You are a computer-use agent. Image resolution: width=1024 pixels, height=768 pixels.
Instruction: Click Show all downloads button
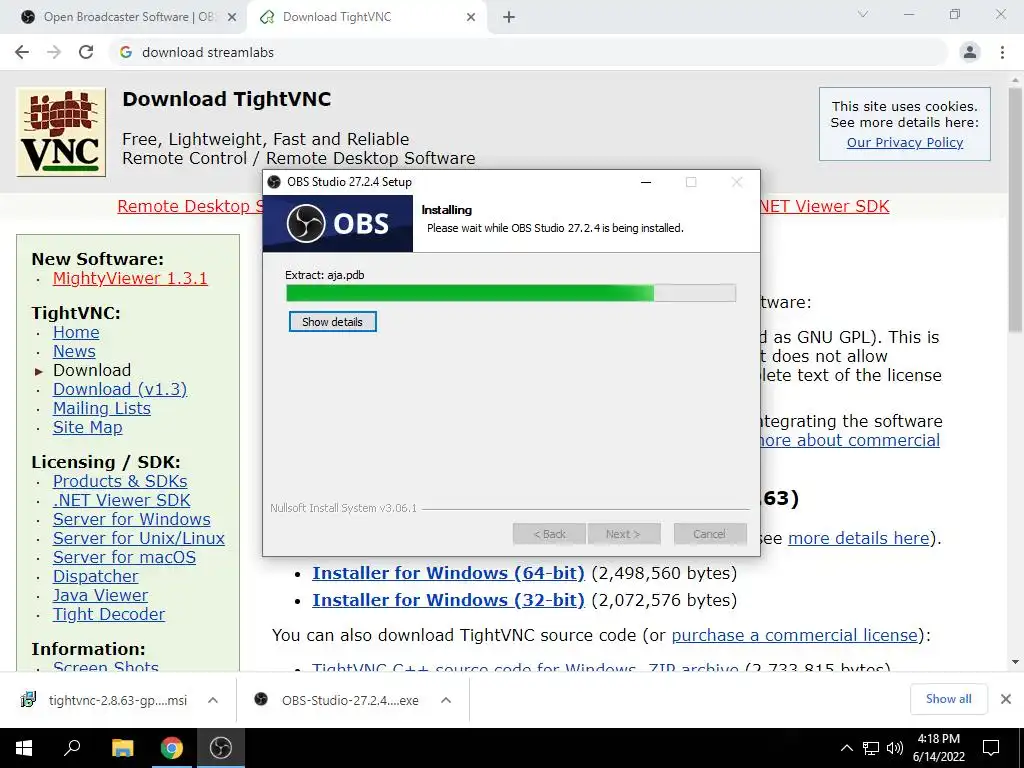coord(948,699)
